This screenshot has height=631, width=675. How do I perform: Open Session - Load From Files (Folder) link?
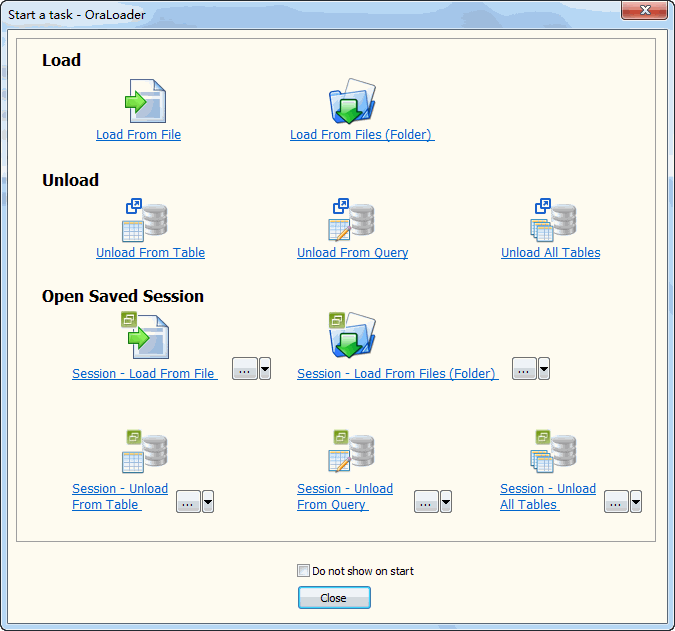pos(398,374)
